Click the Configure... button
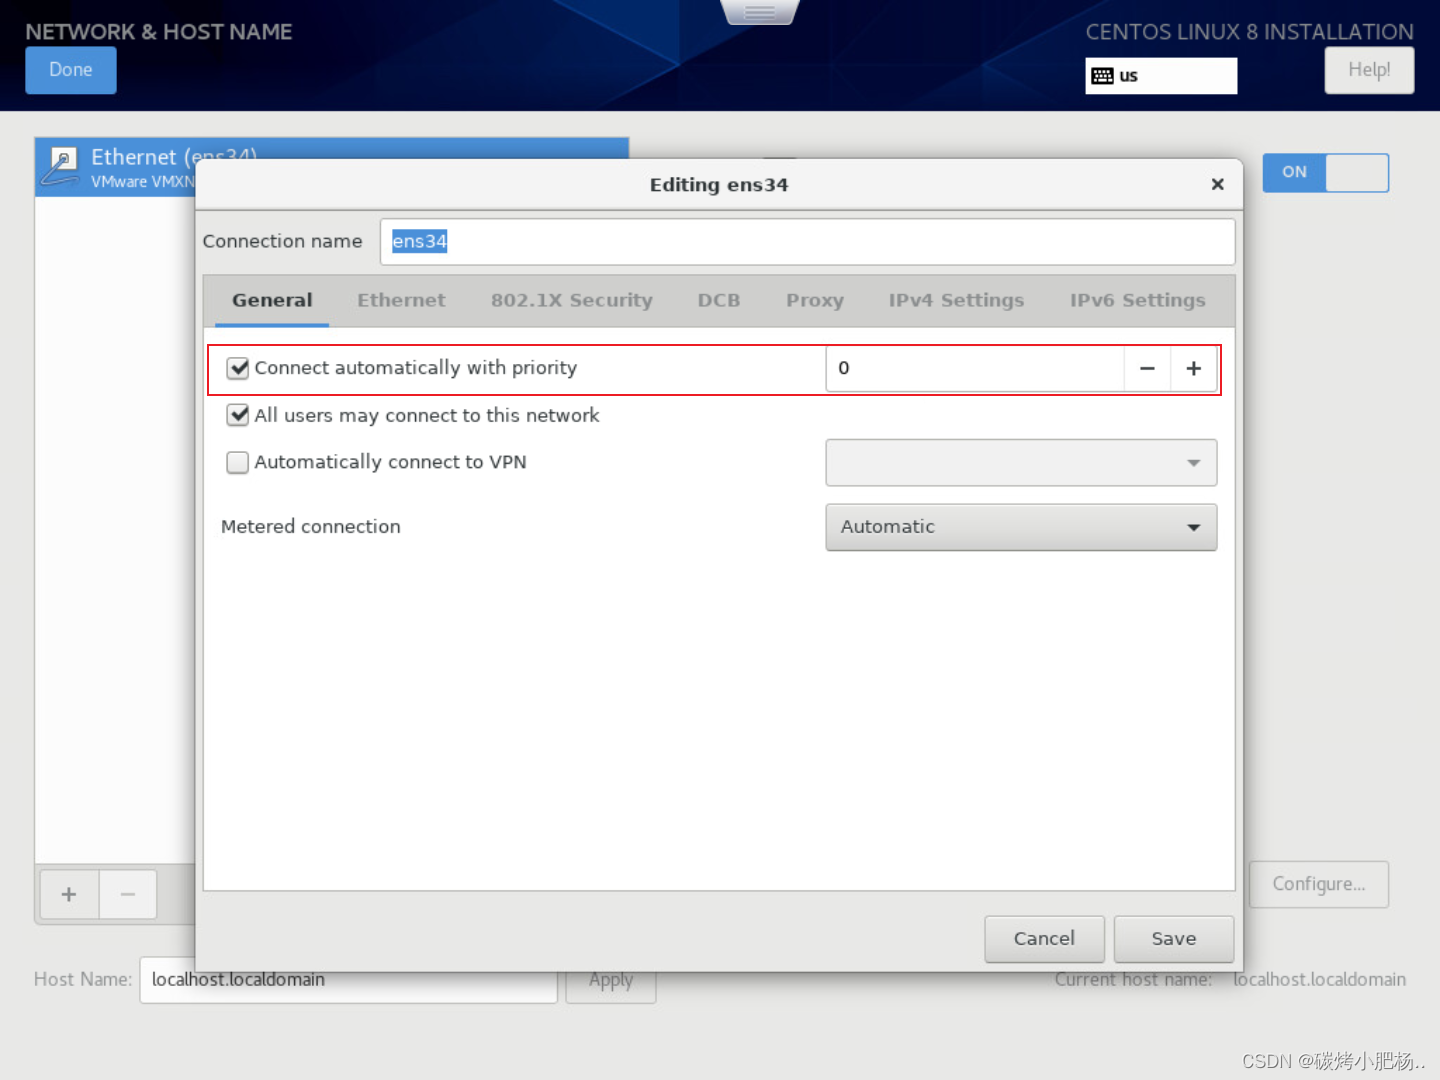 pyautogui.click(x=1319, y=885)
